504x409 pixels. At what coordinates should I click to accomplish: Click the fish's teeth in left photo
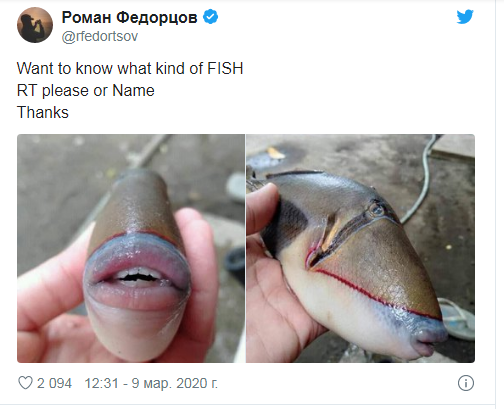point(139,276)
